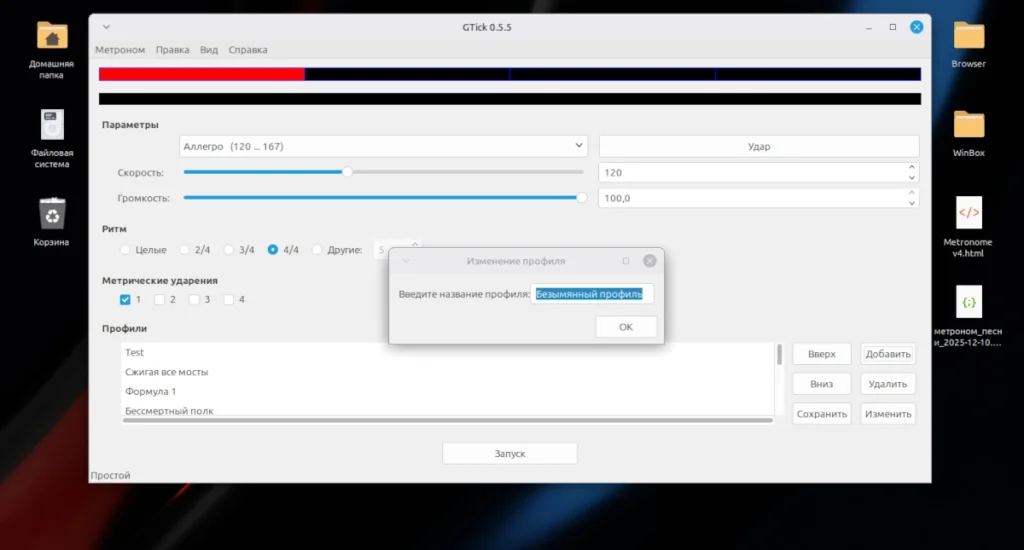Image resolution: width=1024 pixels, height=550 pixels.
Task: Close the Изменение профиля dialog
Action: tap(649, 261)
